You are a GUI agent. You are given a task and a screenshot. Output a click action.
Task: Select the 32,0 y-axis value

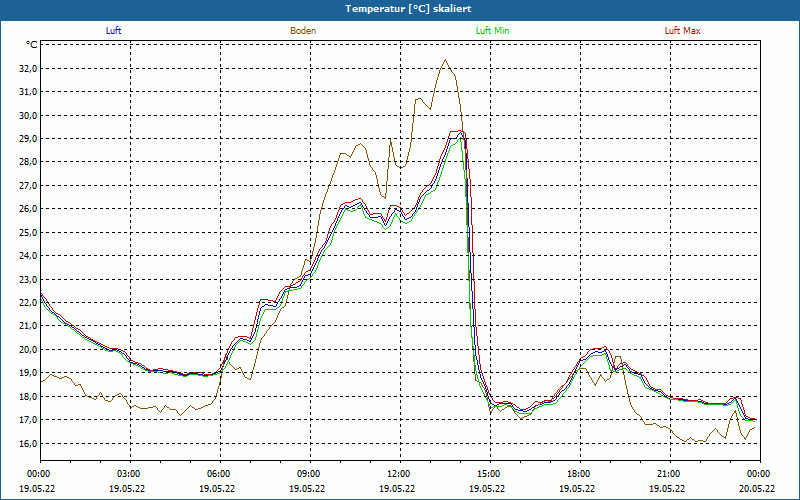pos(28,69)
